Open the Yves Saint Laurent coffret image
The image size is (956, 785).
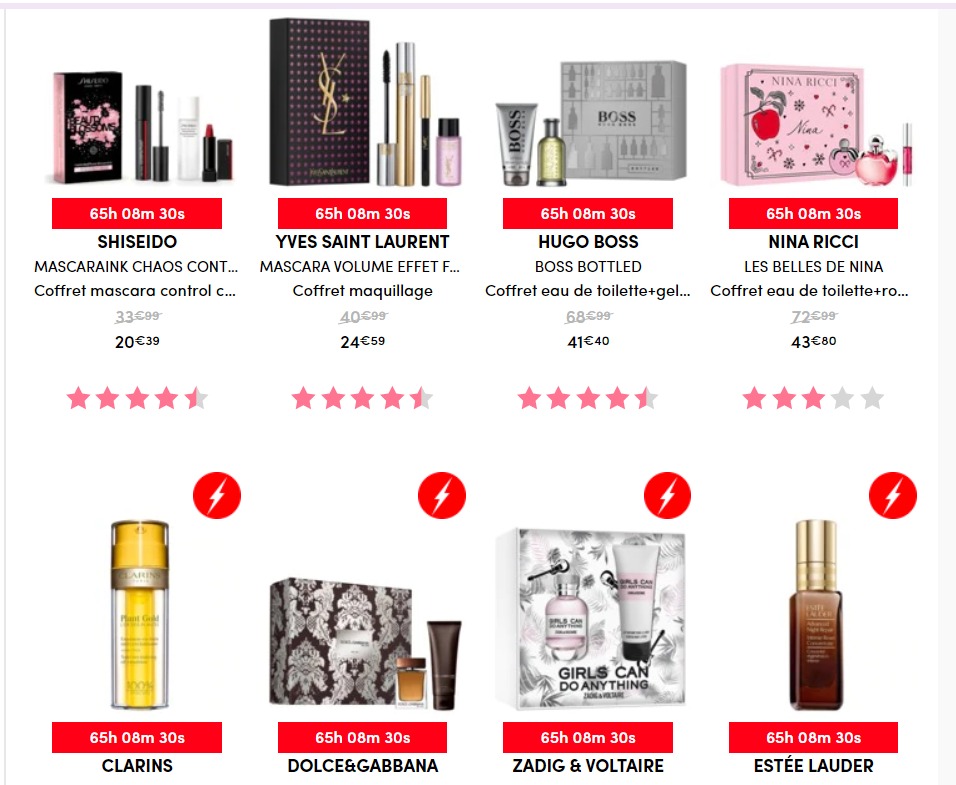click(365, 102)
